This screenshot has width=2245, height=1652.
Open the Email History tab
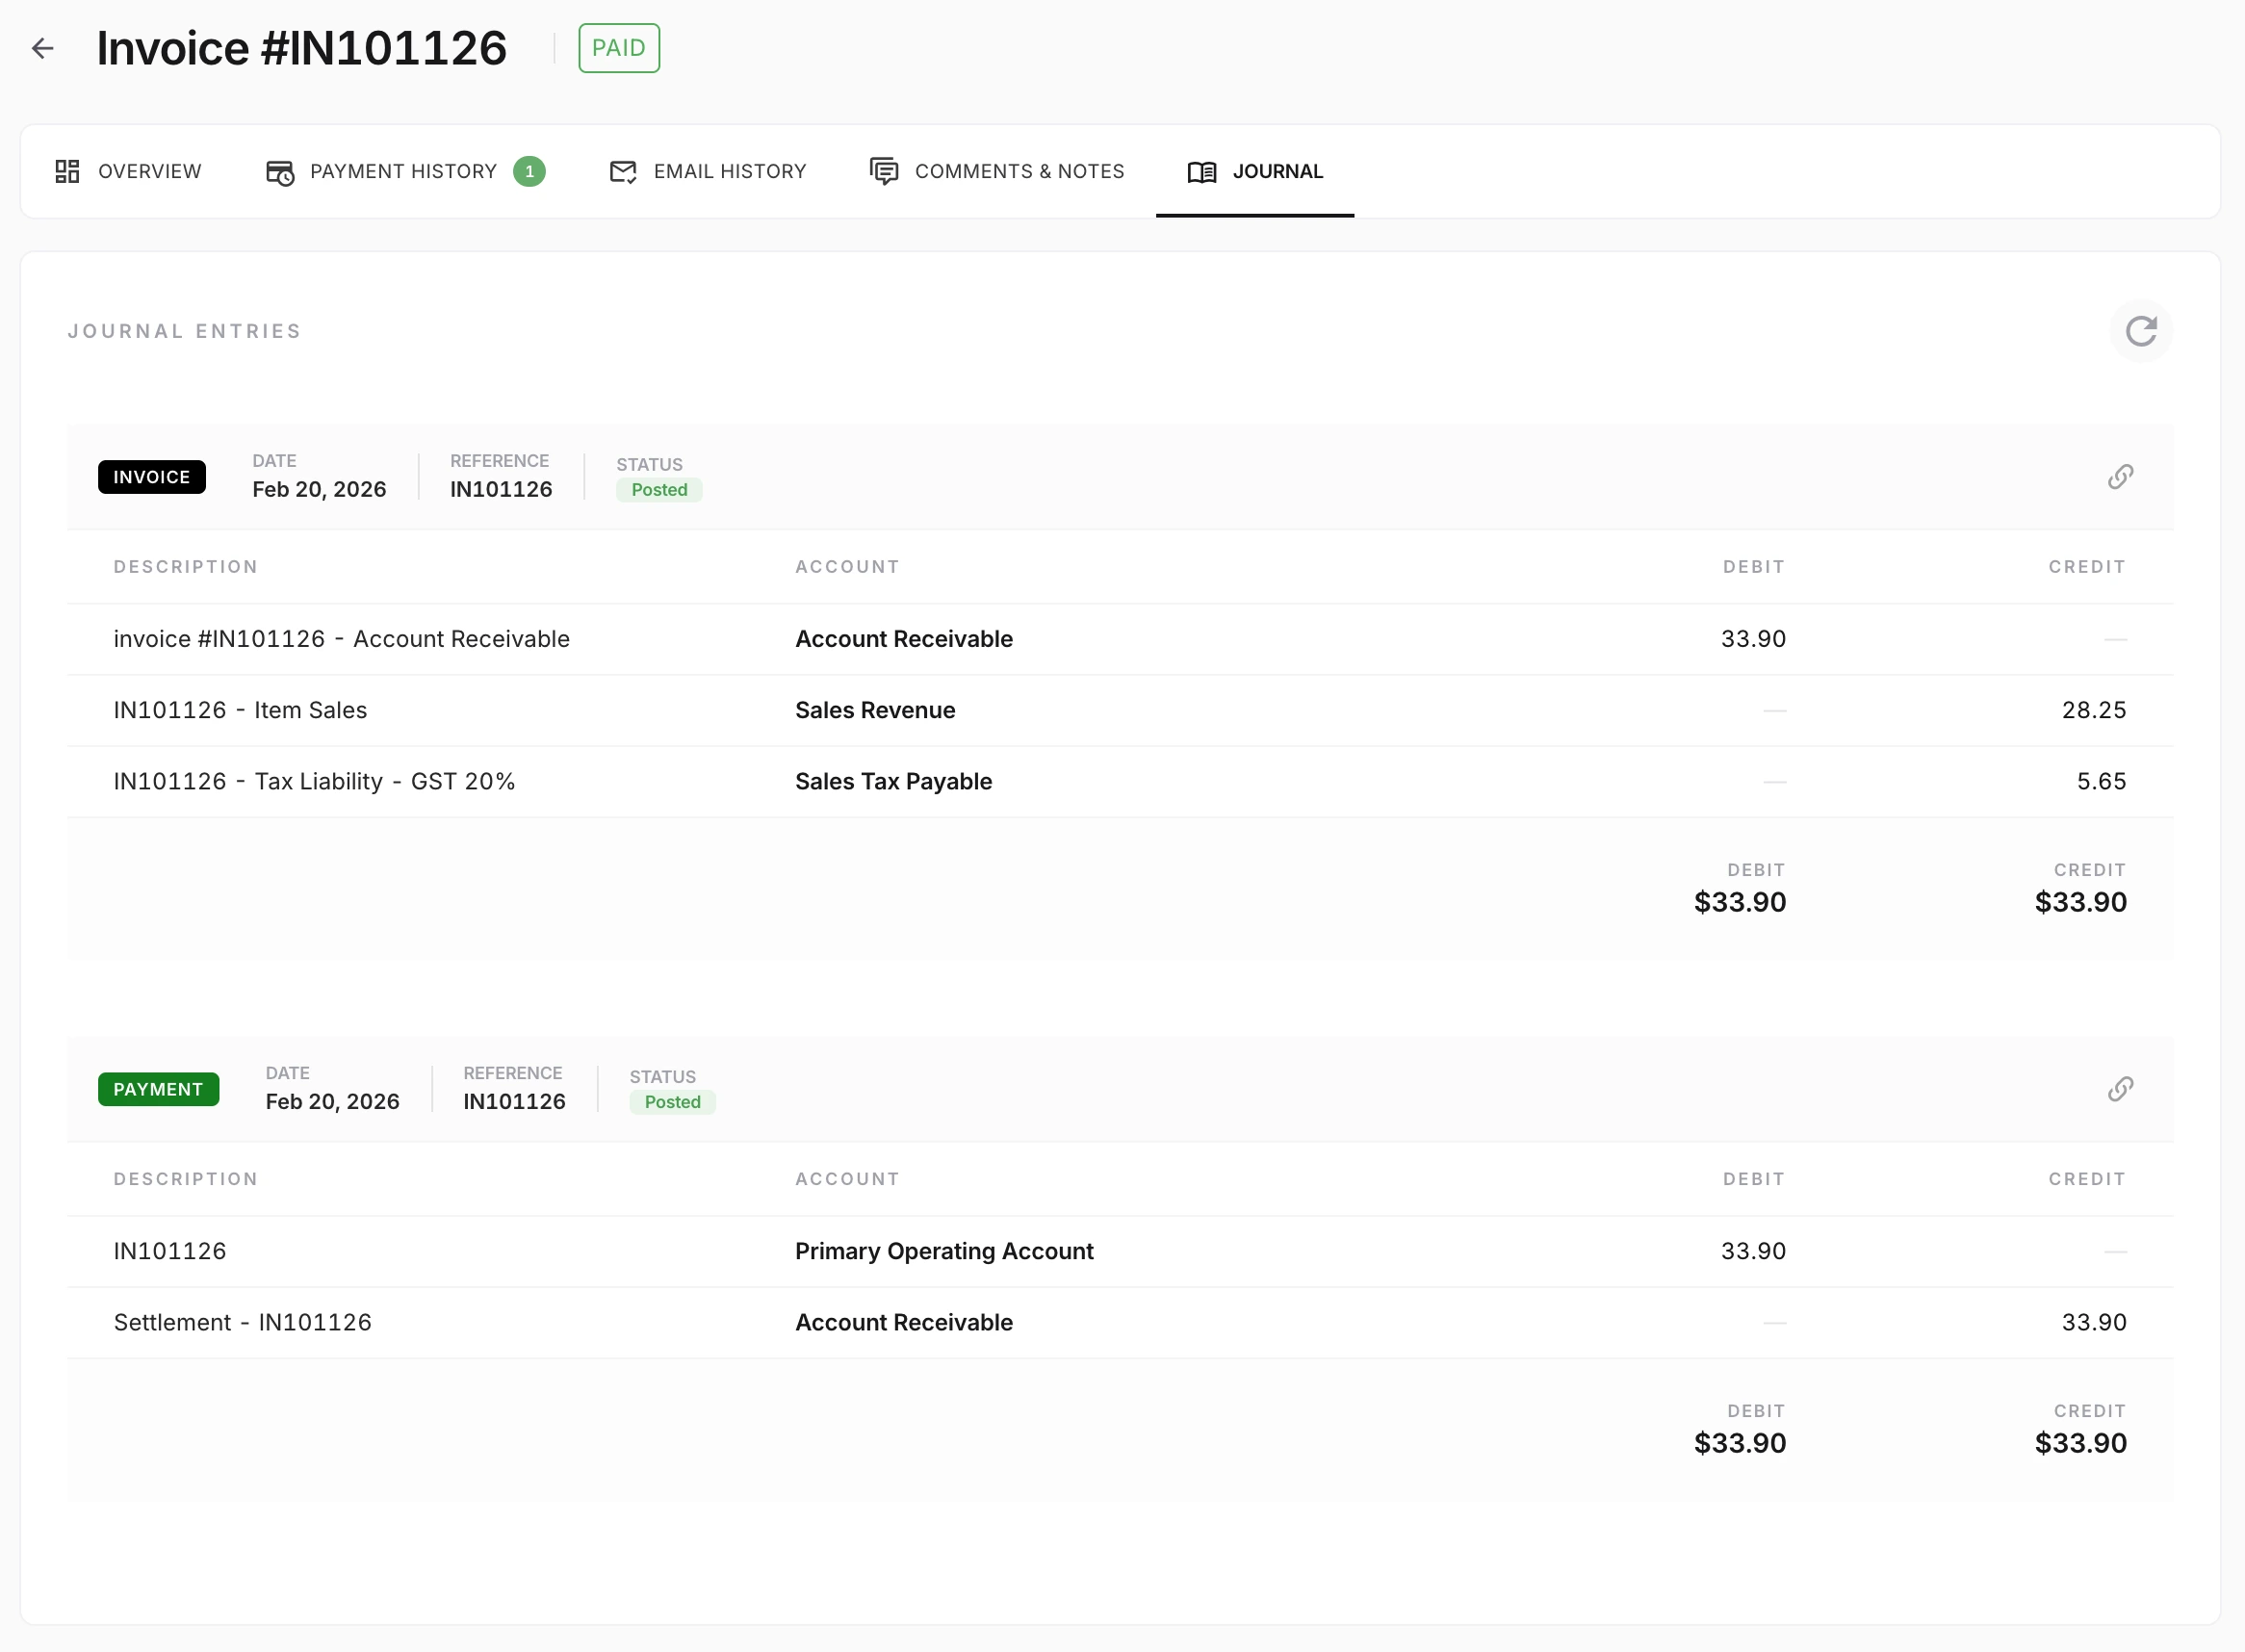click(730, 171)
